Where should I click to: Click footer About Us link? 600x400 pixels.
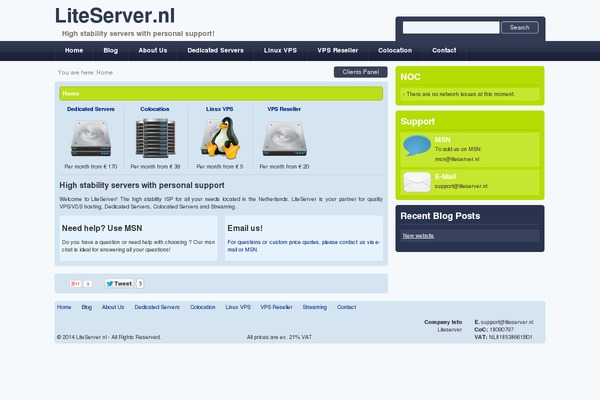pyautogui.click(x=113, y=307)
